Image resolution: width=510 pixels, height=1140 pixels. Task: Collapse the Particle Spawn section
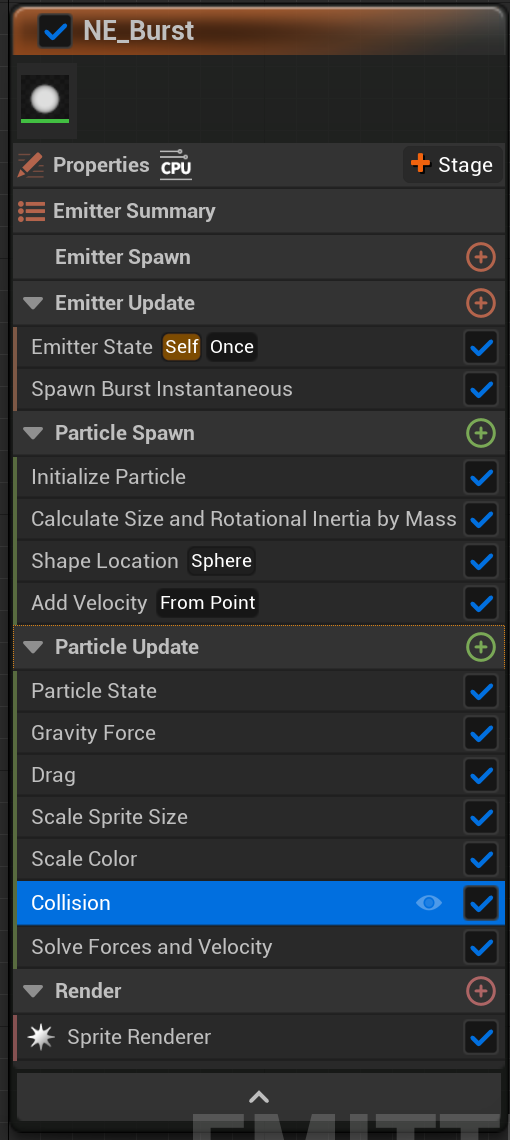33,433
